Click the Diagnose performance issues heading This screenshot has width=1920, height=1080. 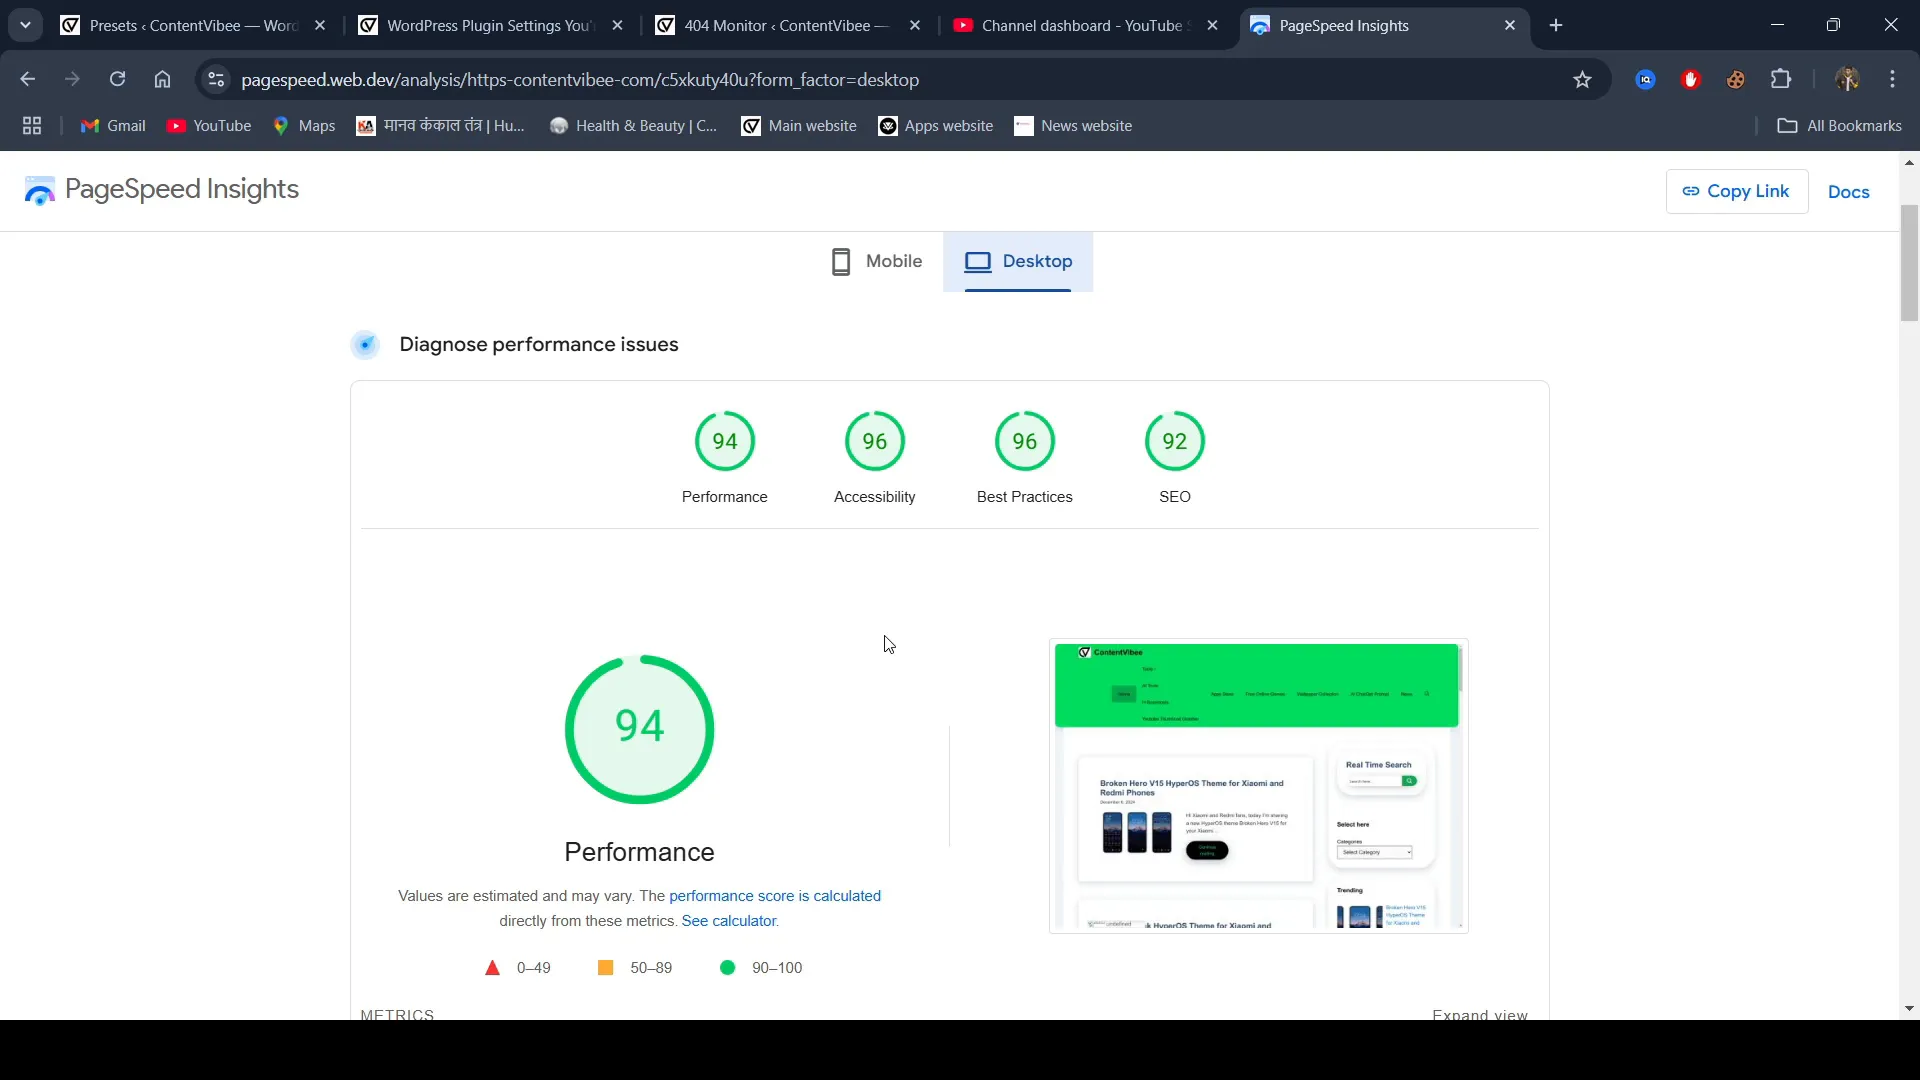pos(538,345)
